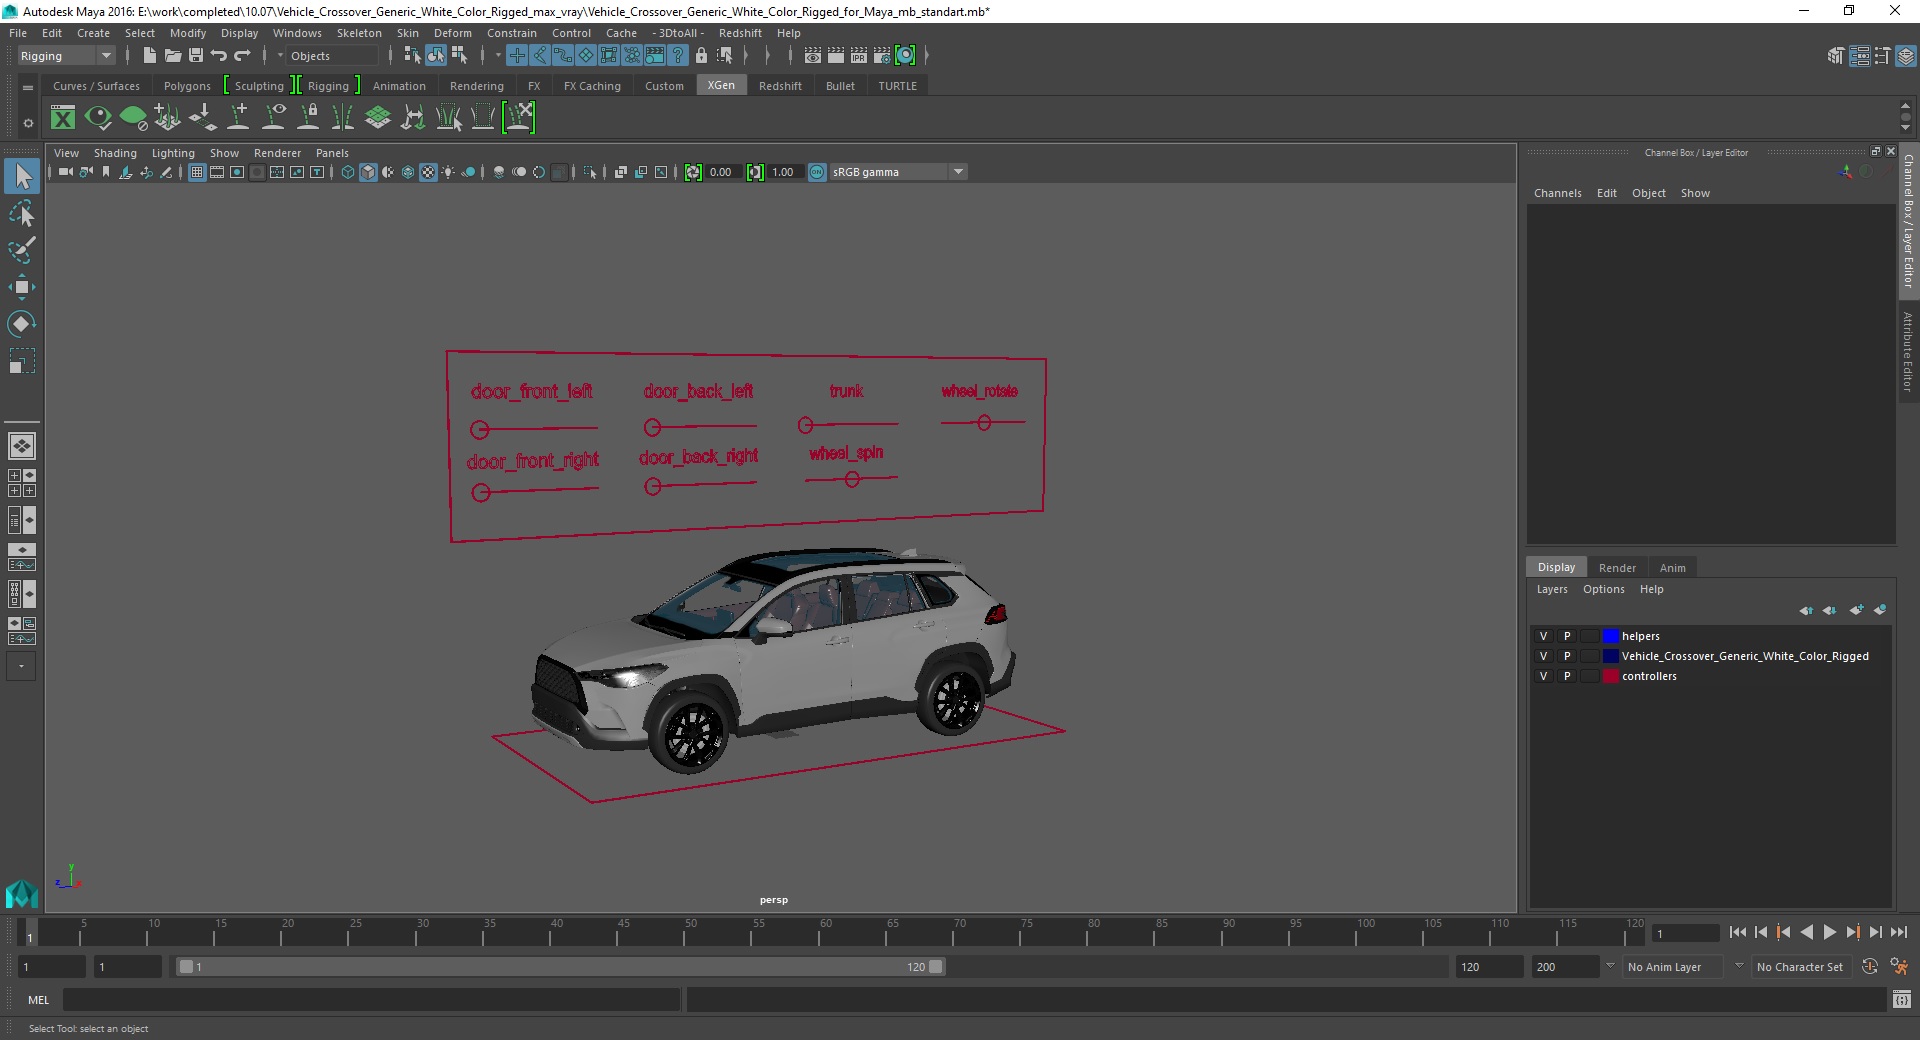Viewport: 1920px width, 1040px height.
Task: Open Layer Editor Options menu
Action: (x=1603, y=589)
